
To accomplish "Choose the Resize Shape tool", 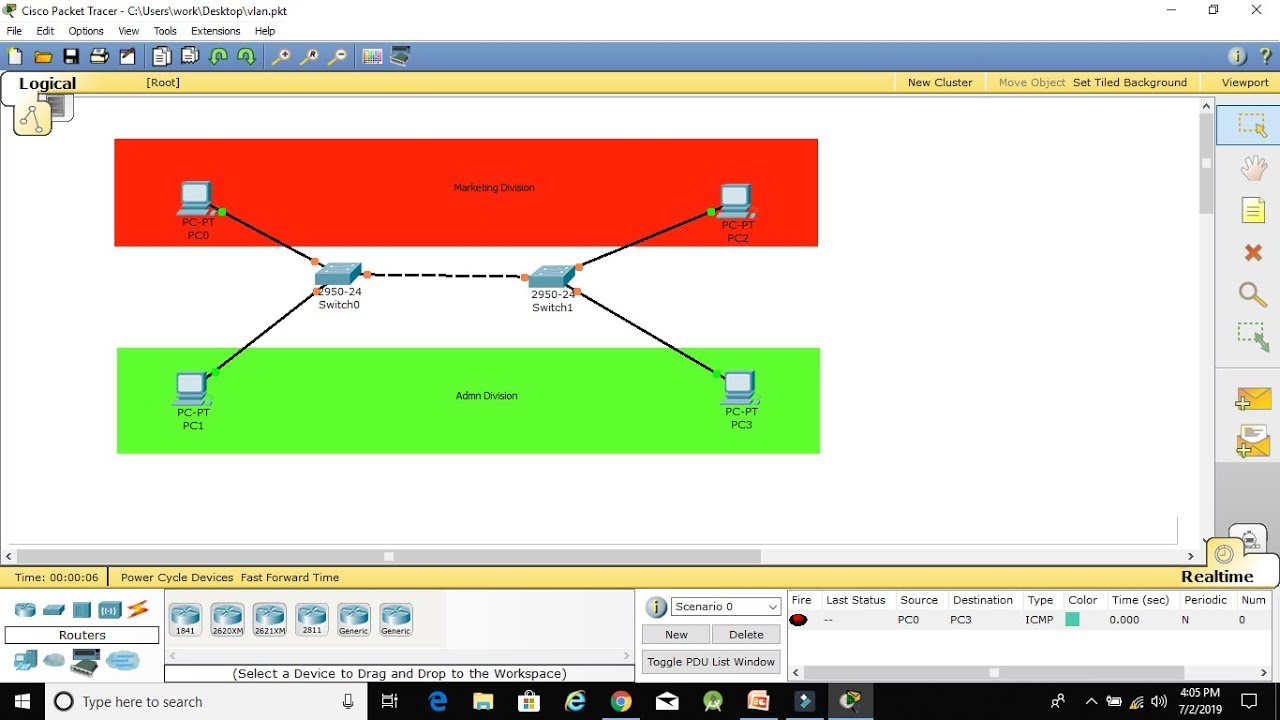I will tap(1253, 337).
